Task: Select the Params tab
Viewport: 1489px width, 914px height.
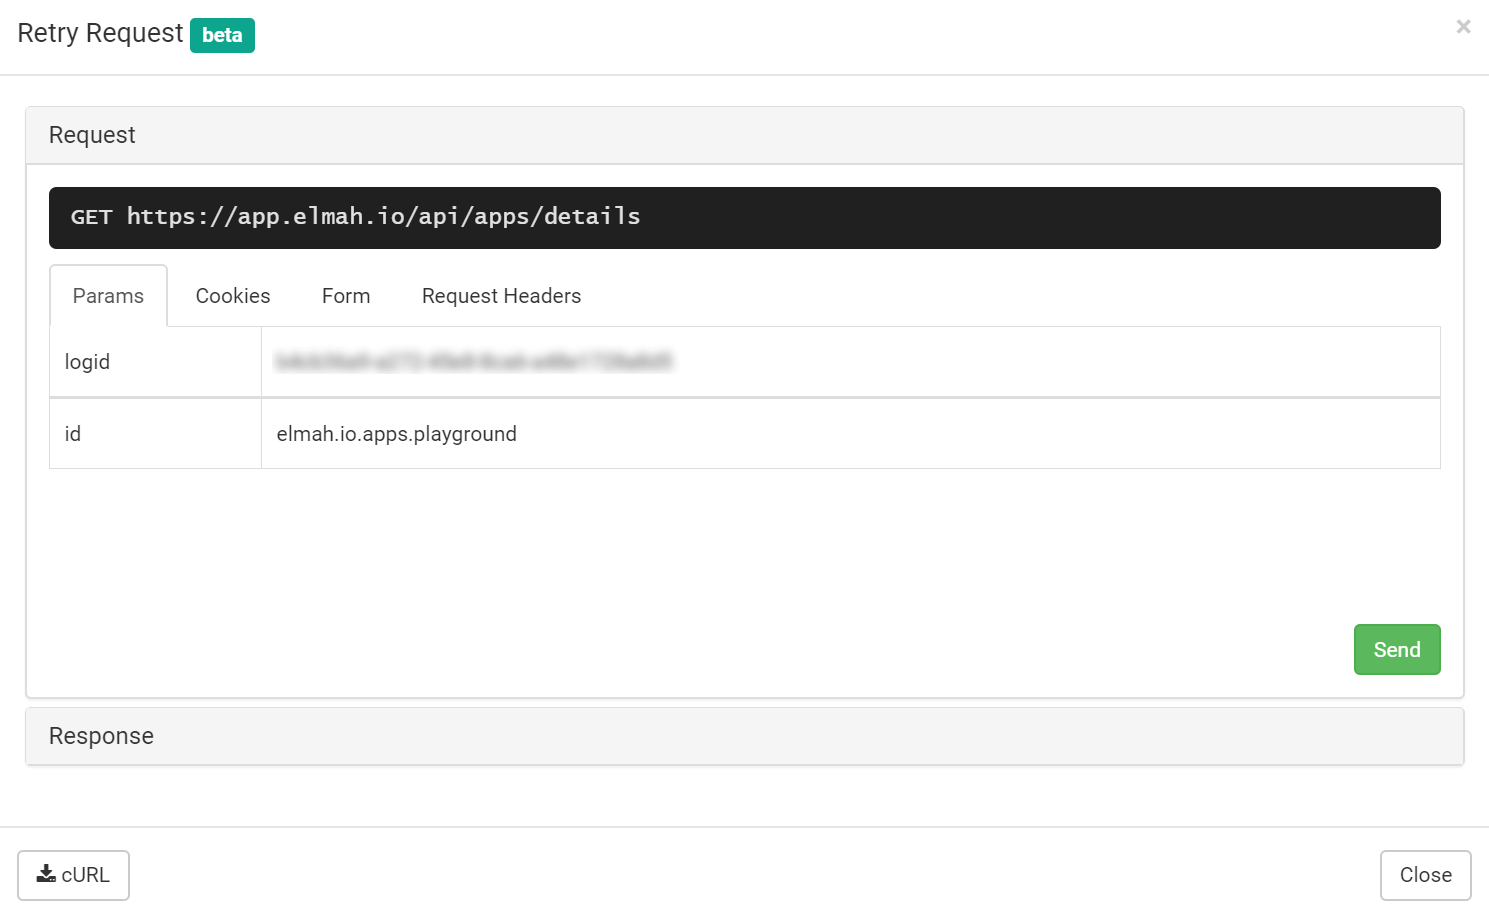Action: click(107, 295)
